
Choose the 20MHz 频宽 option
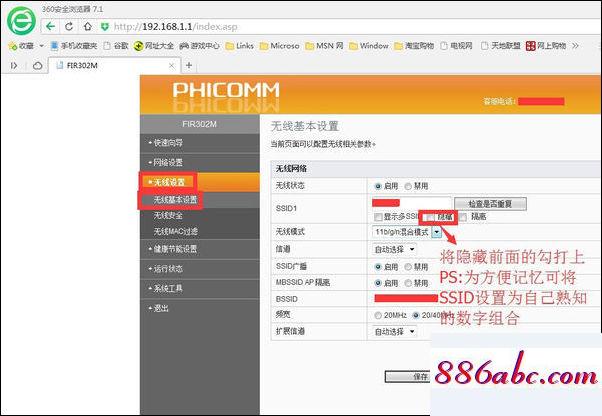378,315
